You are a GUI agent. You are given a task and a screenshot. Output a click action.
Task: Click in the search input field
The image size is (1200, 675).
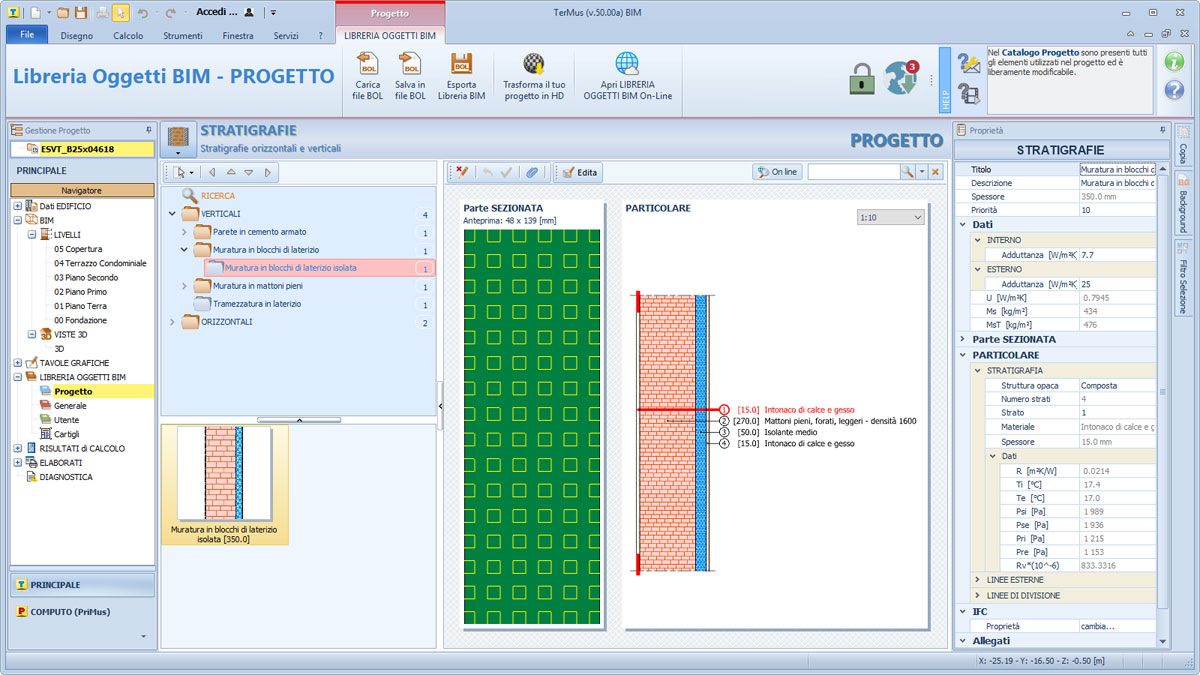tap(854, 172)
